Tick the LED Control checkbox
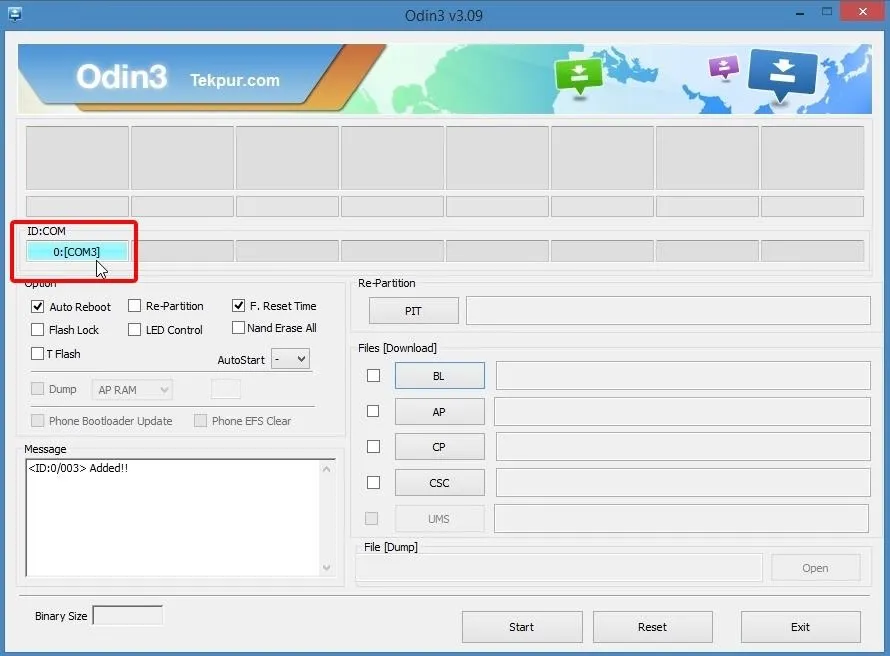This screenshot has width=890, height=656. [x=135, y=330]
